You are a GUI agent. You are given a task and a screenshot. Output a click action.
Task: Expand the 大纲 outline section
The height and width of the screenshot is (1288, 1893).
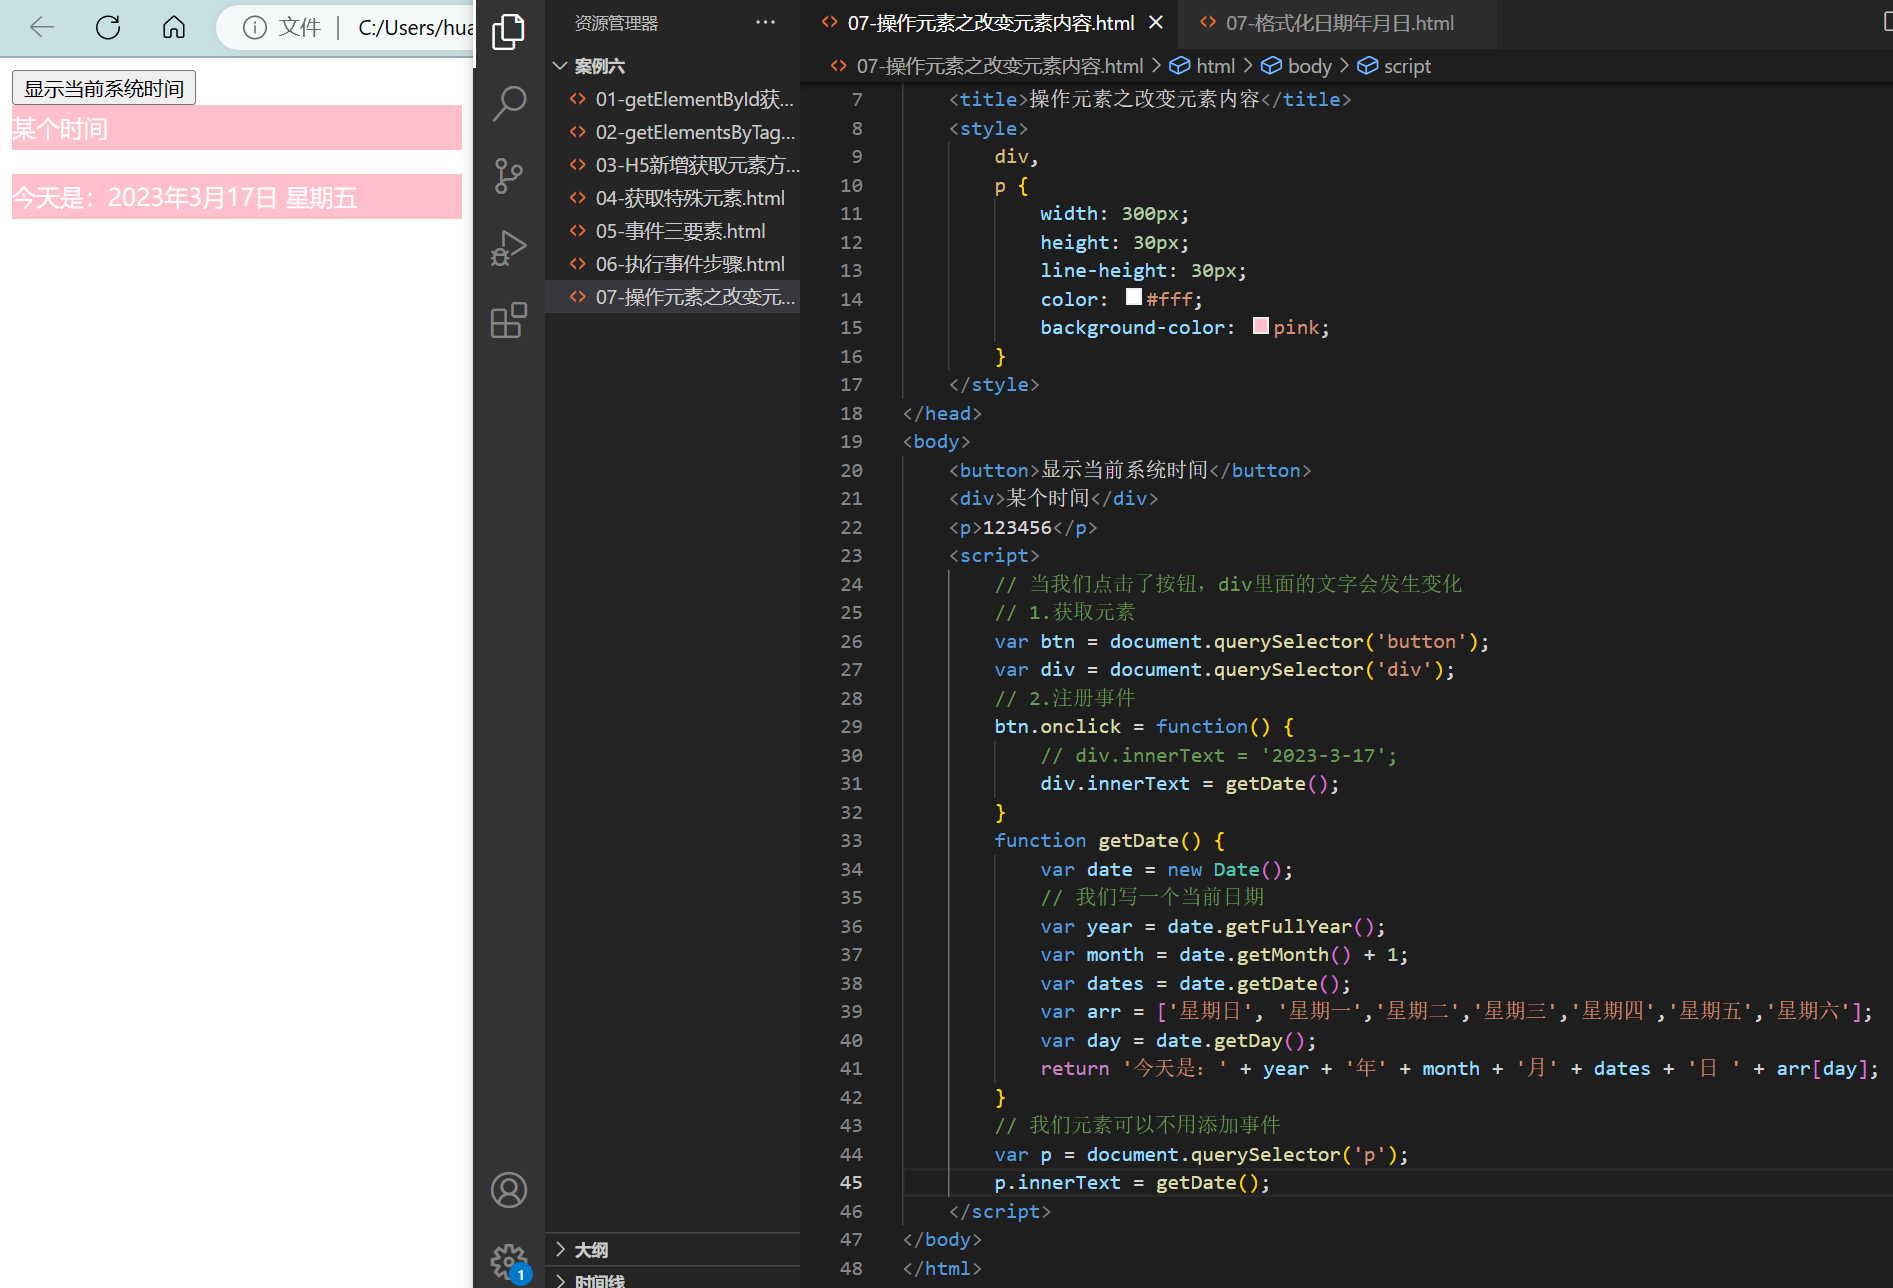[x=672, y=1250]
